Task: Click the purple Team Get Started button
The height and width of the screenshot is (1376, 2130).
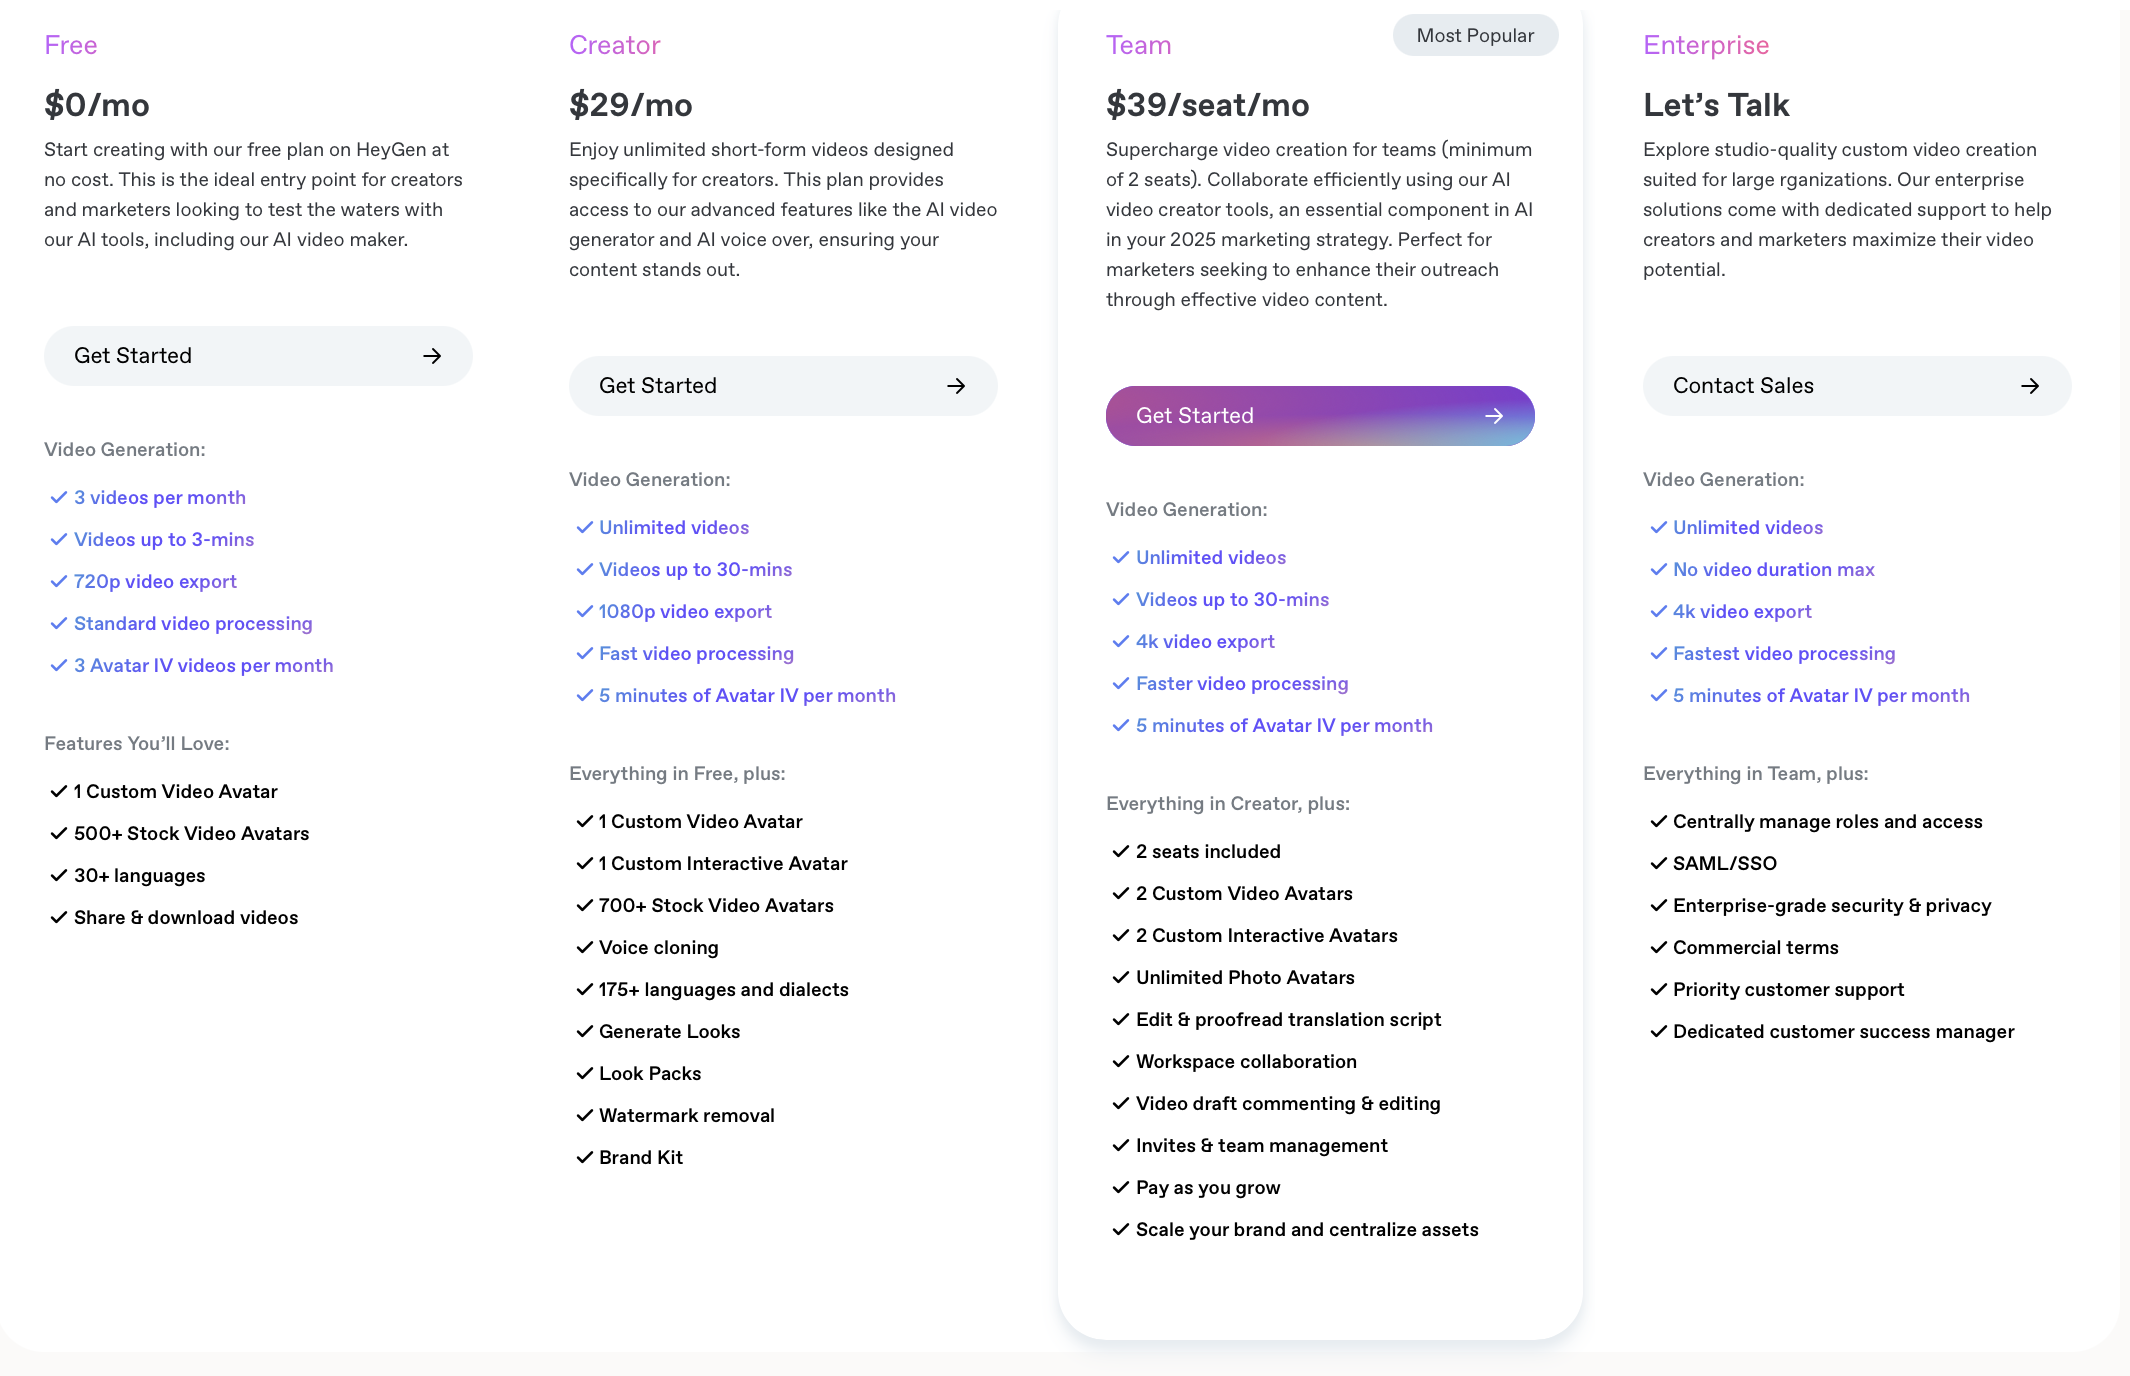Action: (x=1320, y=416)
